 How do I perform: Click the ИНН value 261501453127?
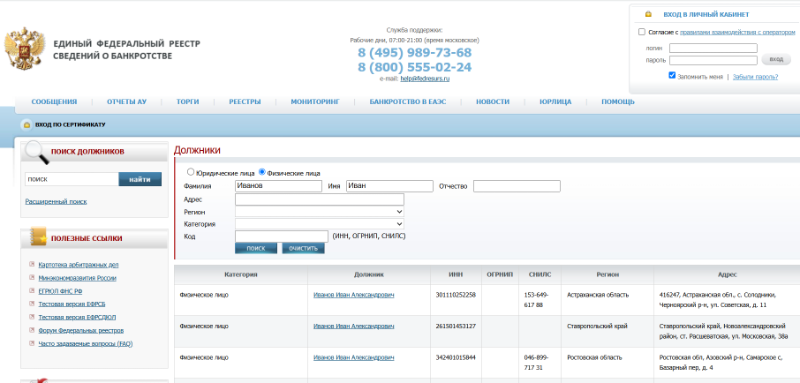[456, 326]
